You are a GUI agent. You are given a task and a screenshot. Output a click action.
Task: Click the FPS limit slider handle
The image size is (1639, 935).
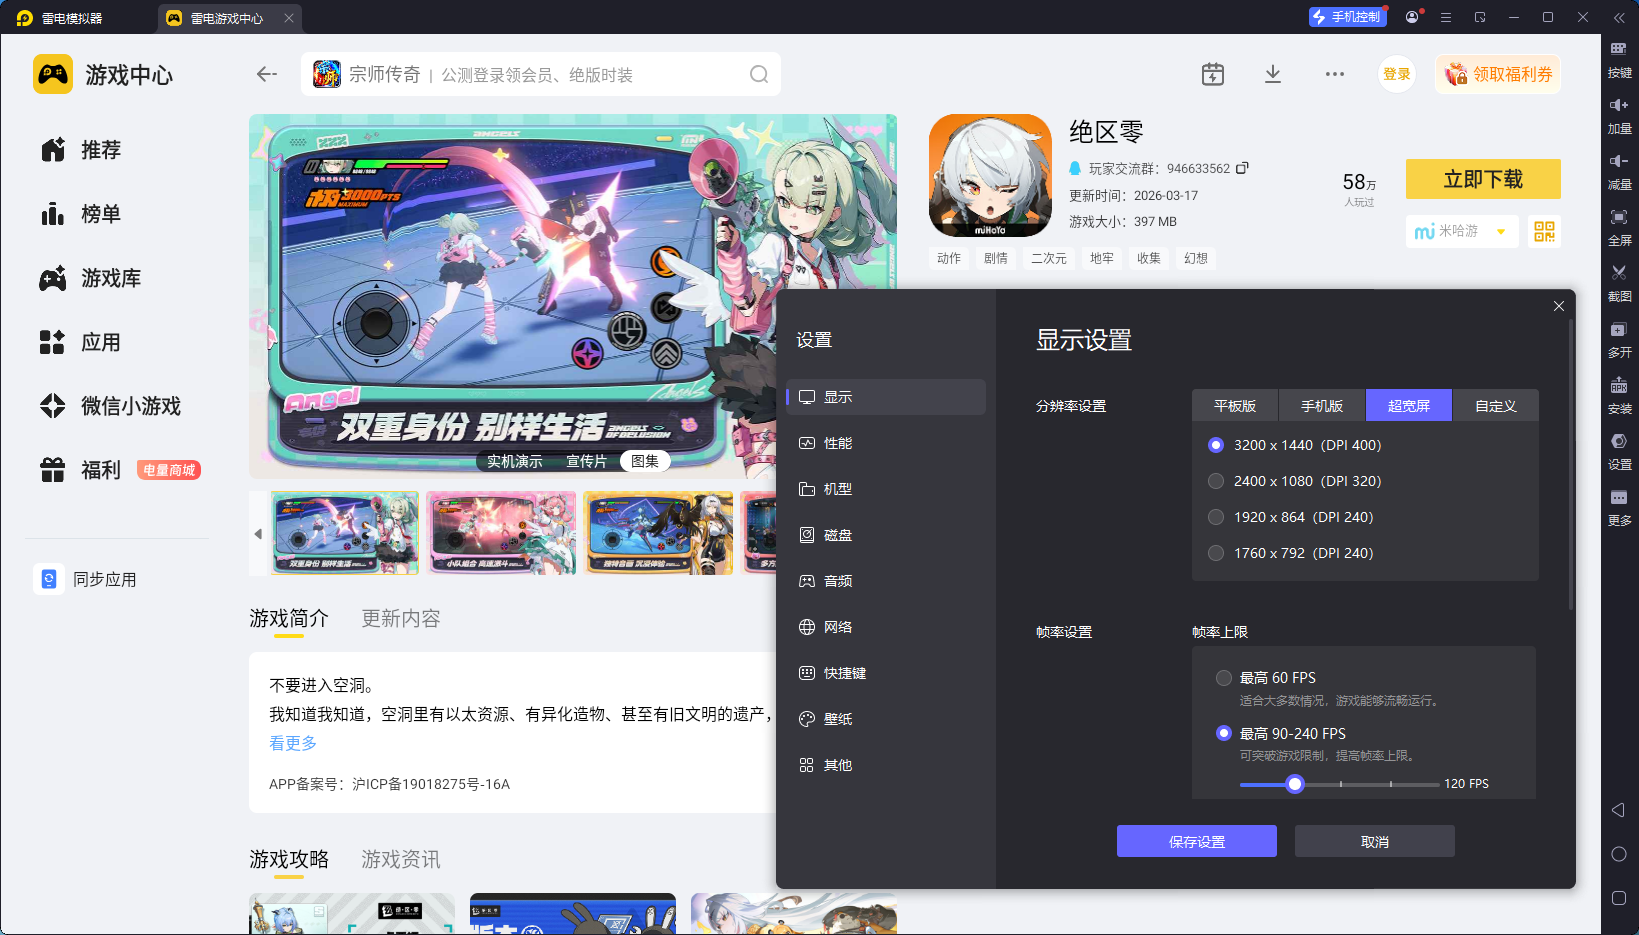[x=1295, y=784]
